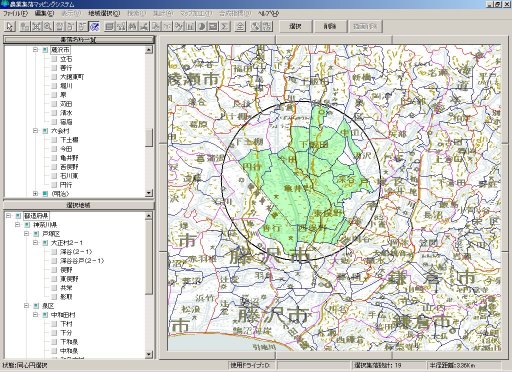Viewport: 512px width, 372px height.
Task: Collapse the 神奈川県 node in lower tree
Action: pyautogui.click(x=18, y=225)
